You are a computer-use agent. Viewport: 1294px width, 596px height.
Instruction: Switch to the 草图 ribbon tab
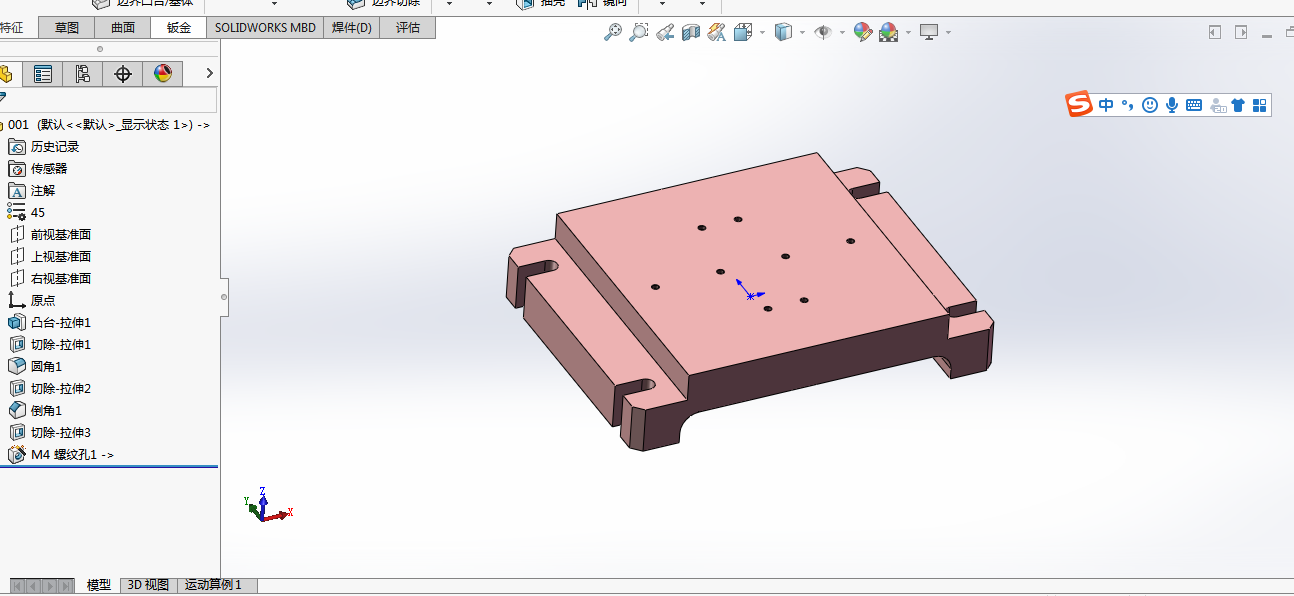67,28
